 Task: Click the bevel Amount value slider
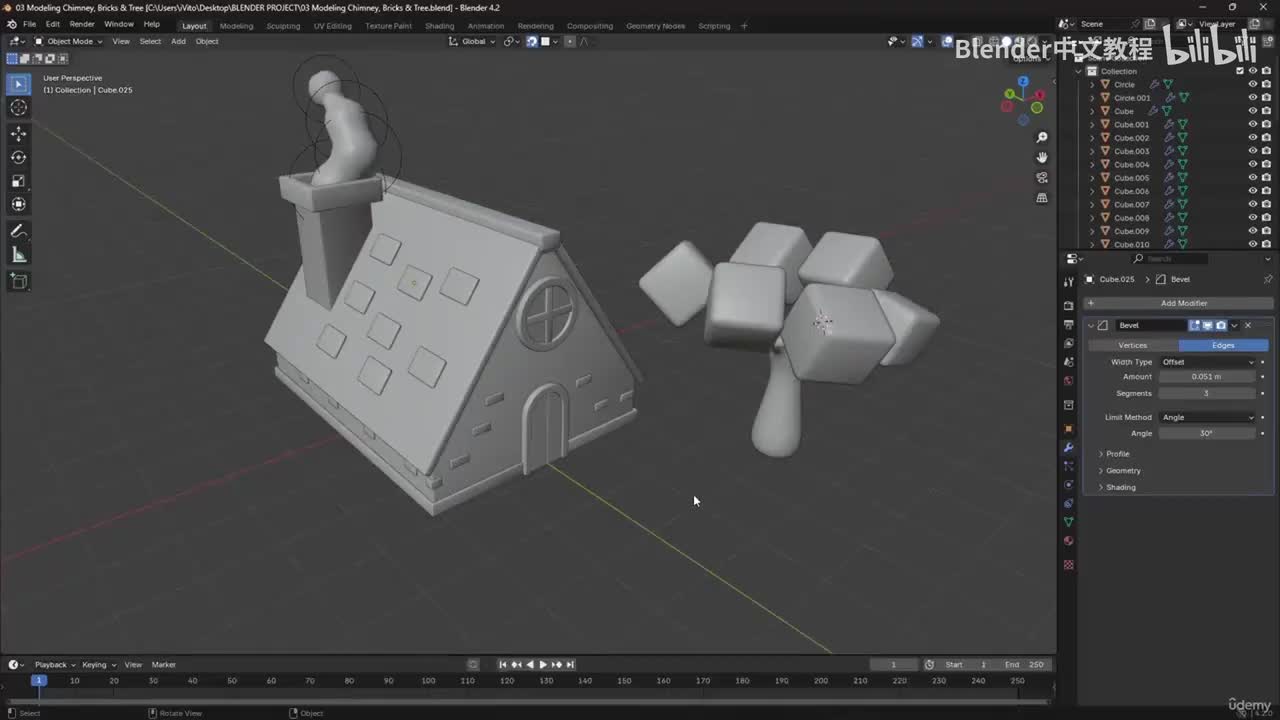(1207, 377)
